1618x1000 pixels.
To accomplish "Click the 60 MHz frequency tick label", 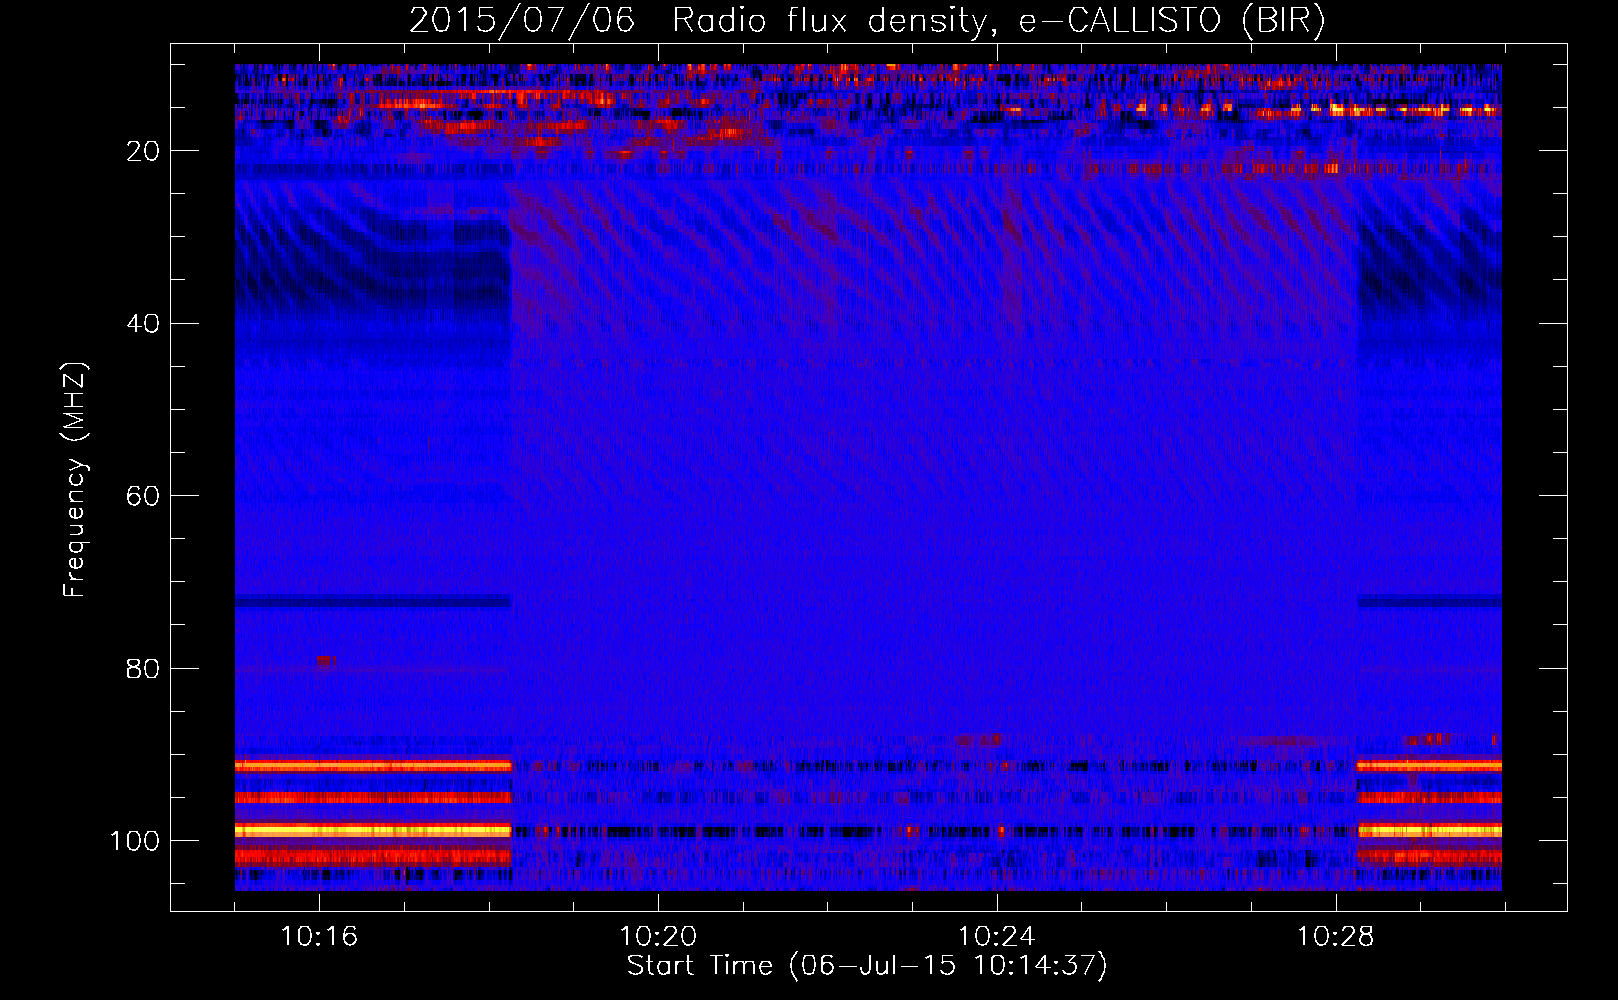I will 143,496.
